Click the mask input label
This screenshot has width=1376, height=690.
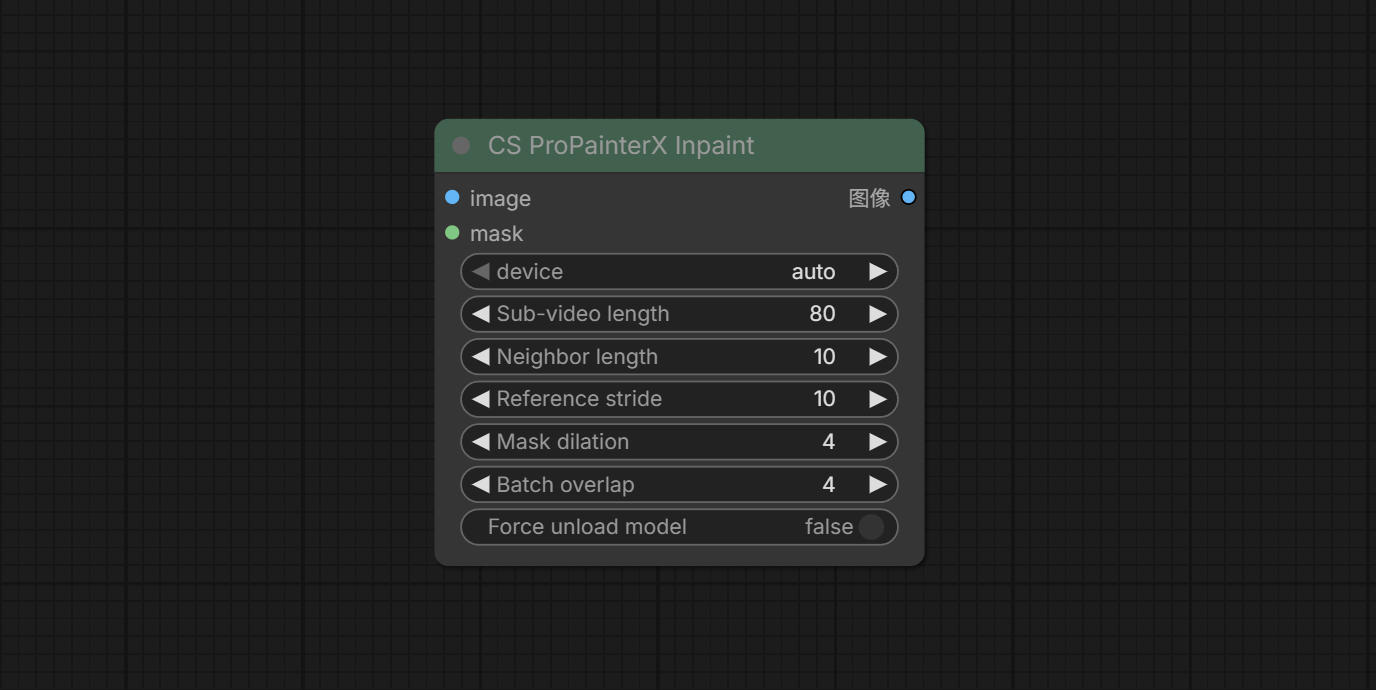(x=496, y=234)
